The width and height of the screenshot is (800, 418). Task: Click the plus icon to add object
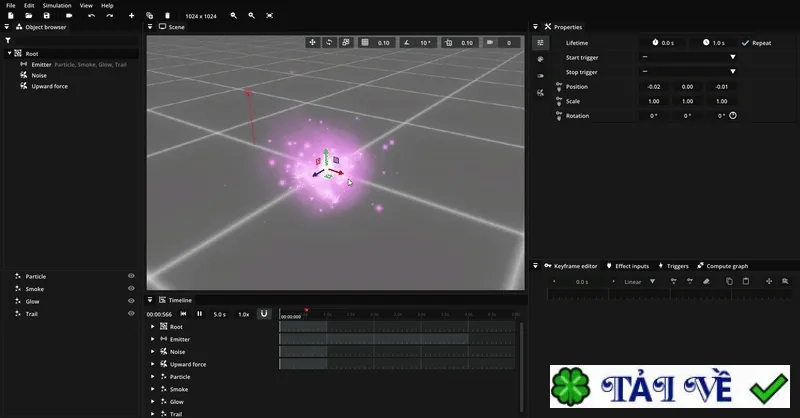(x=131, y=16)
